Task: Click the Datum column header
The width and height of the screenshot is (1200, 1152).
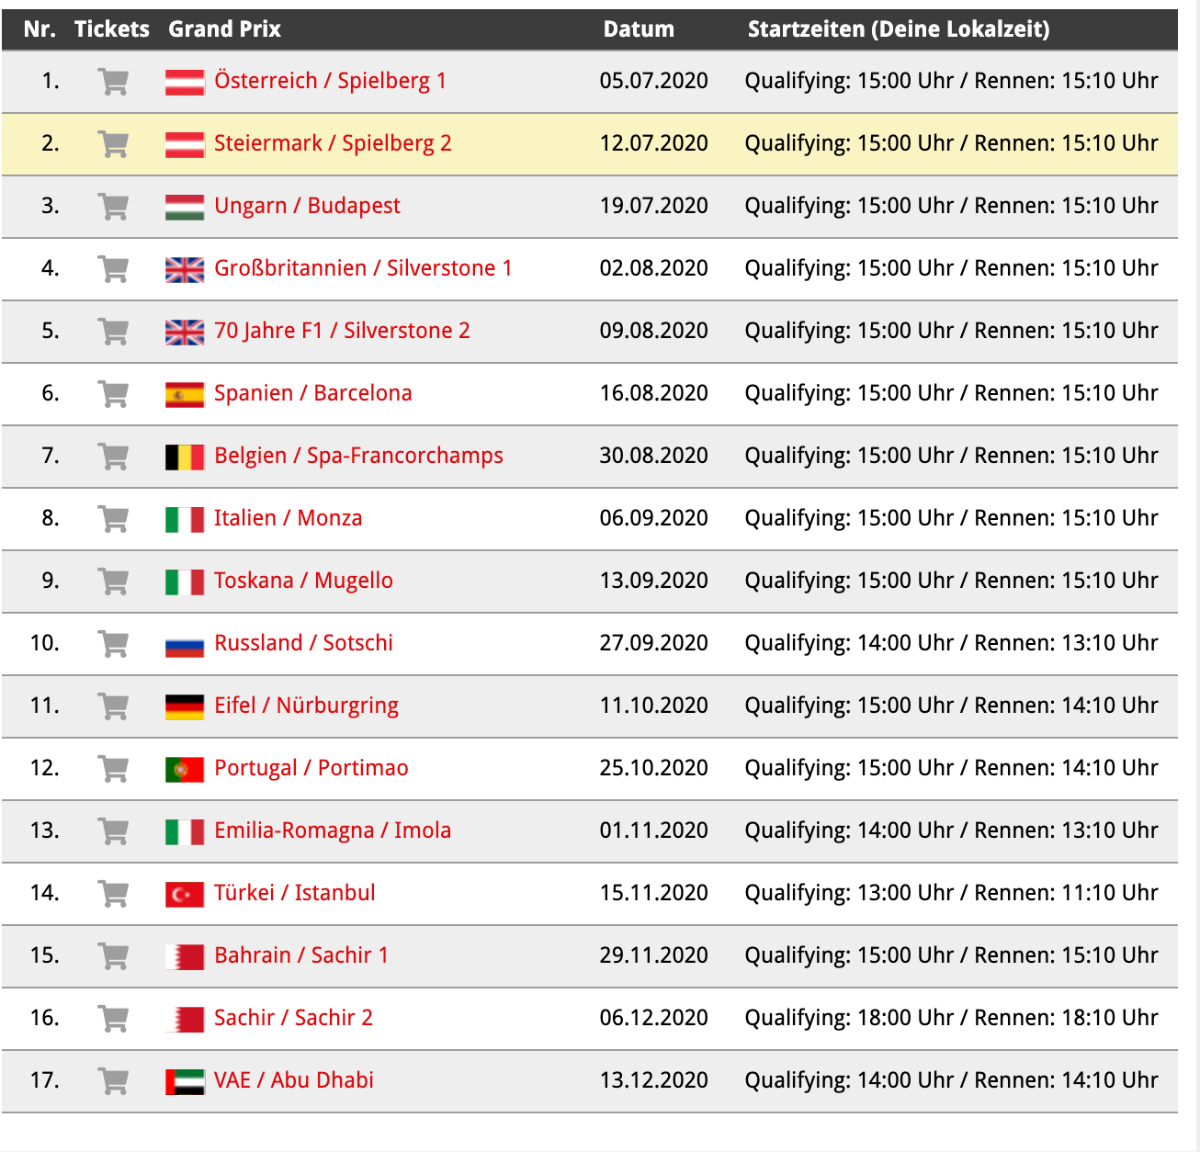Action: 638,29
